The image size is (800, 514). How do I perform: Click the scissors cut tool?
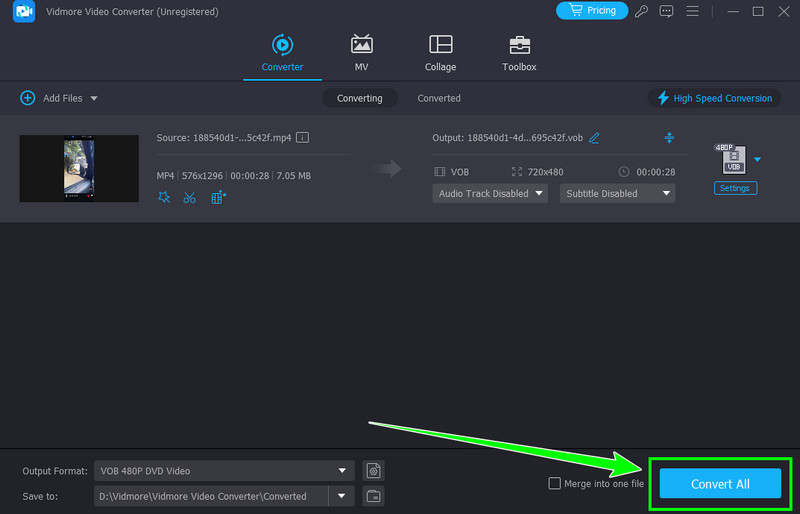(190, 197)
